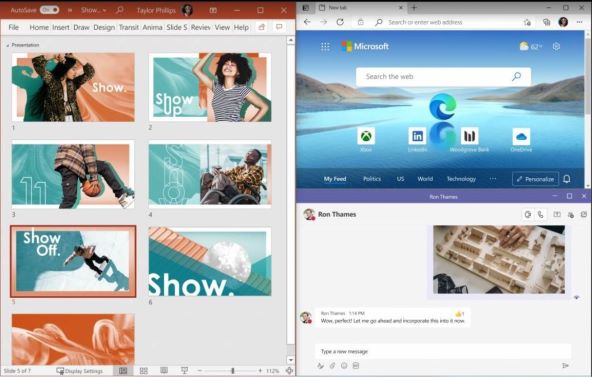Open the Slide Show ribbon tab

pyautogui.click(x=177, y=27)
